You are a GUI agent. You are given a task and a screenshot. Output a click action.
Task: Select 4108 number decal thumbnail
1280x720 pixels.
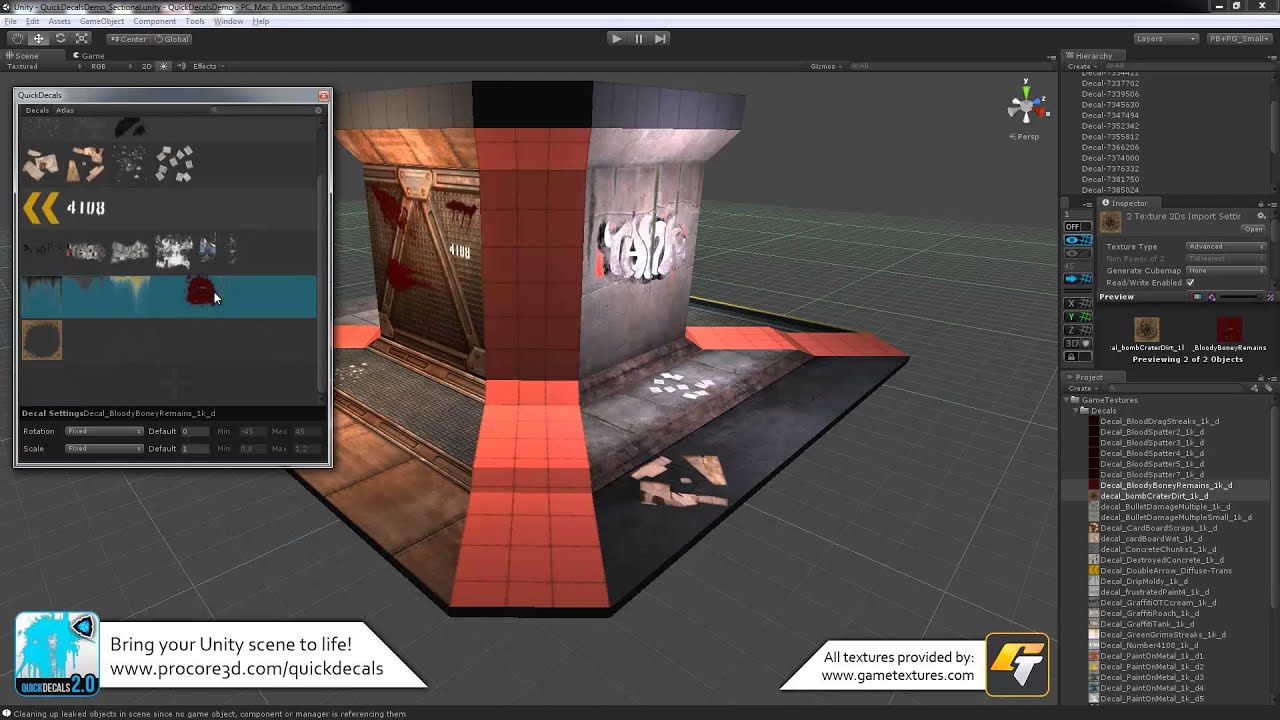(x=85, y=208)
